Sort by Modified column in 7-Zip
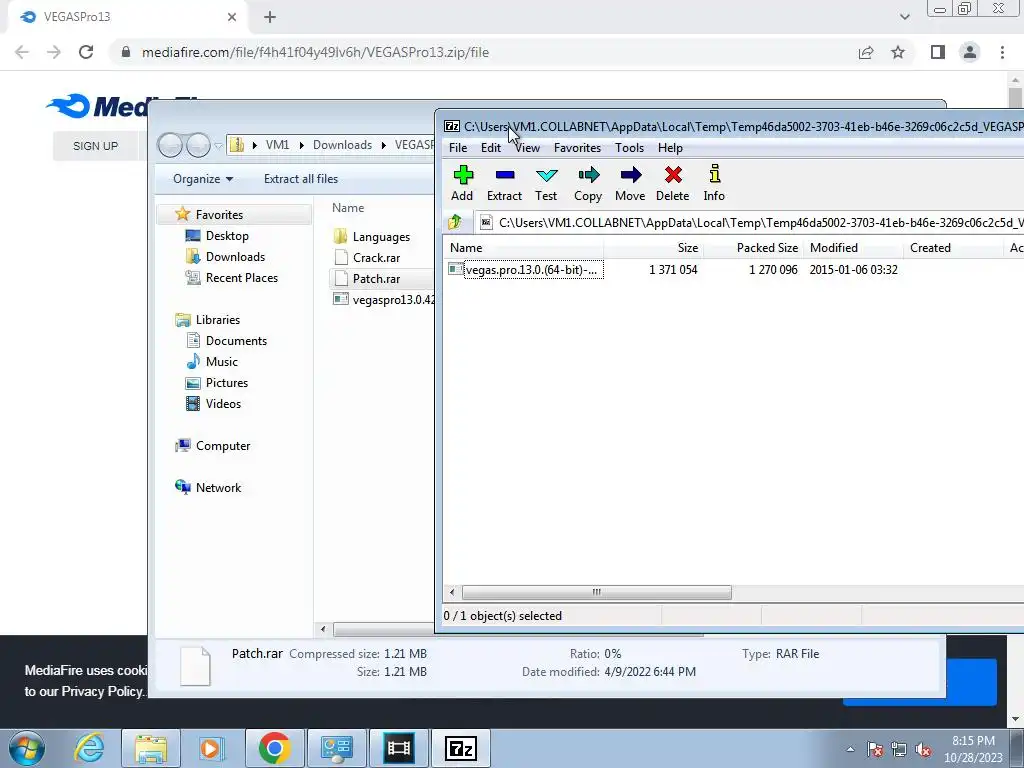The image size is (1024, 768). coord(854,248)
